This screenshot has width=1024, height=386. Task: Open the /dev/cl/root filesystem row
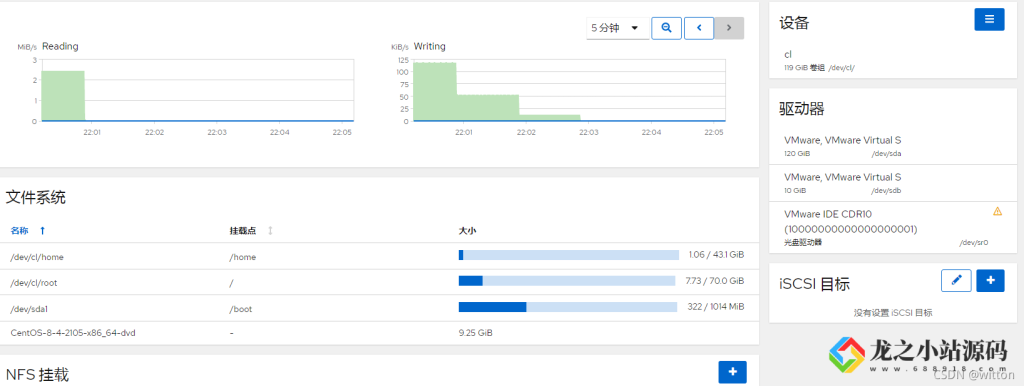pos(379,282)
